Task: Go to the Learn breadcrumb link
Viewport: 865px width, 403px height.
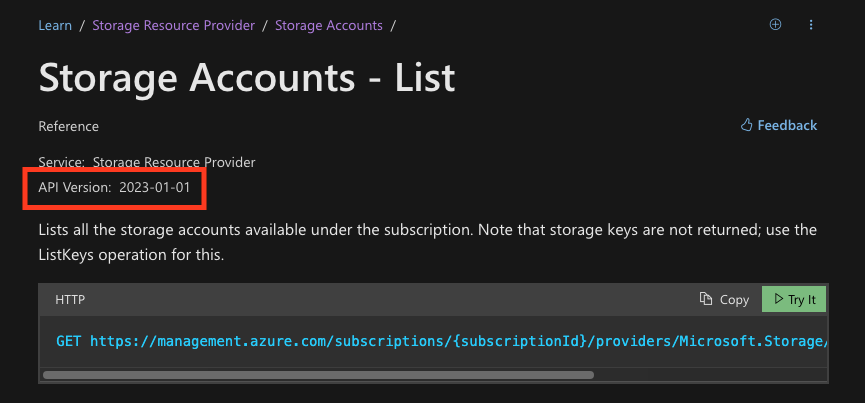Action: (55, 25)
